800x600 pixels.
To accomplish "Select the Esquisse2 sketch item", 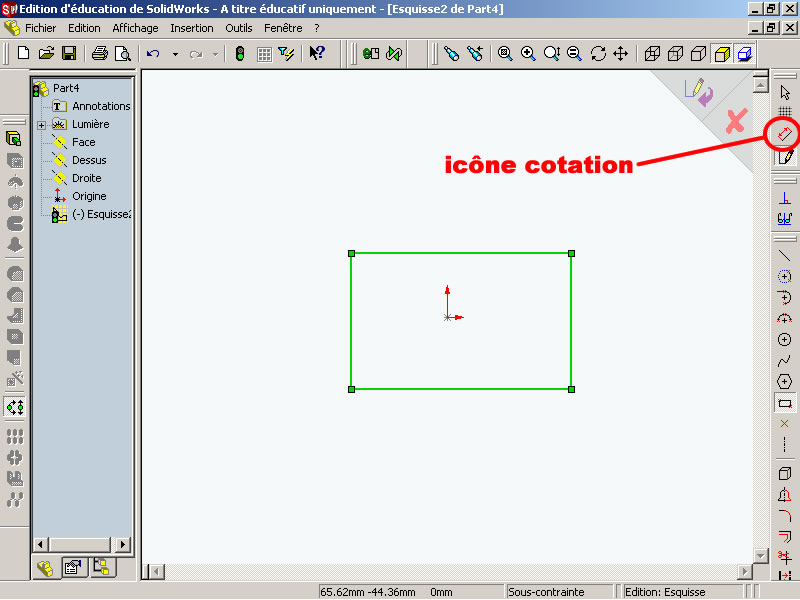I will (x=101, y=214).
